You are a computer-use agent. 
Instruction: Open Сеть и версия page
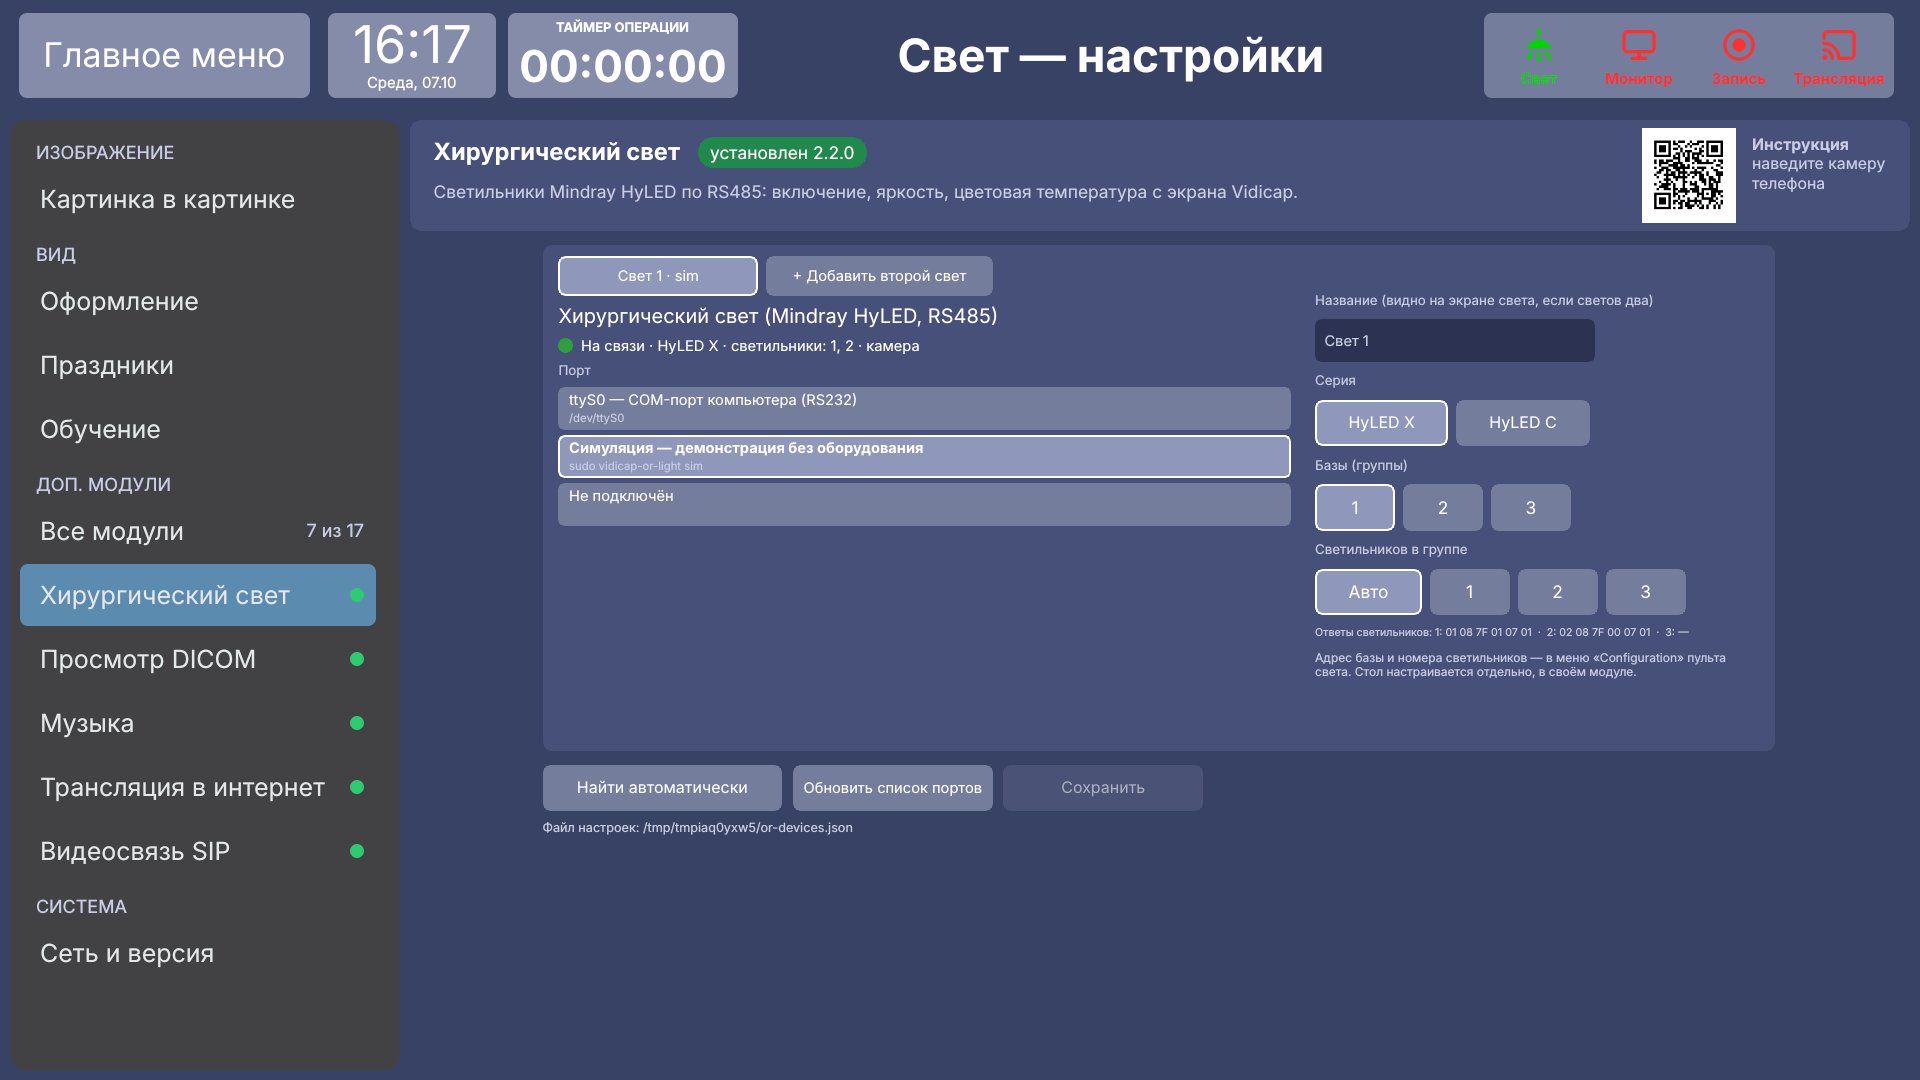point(198,953)
